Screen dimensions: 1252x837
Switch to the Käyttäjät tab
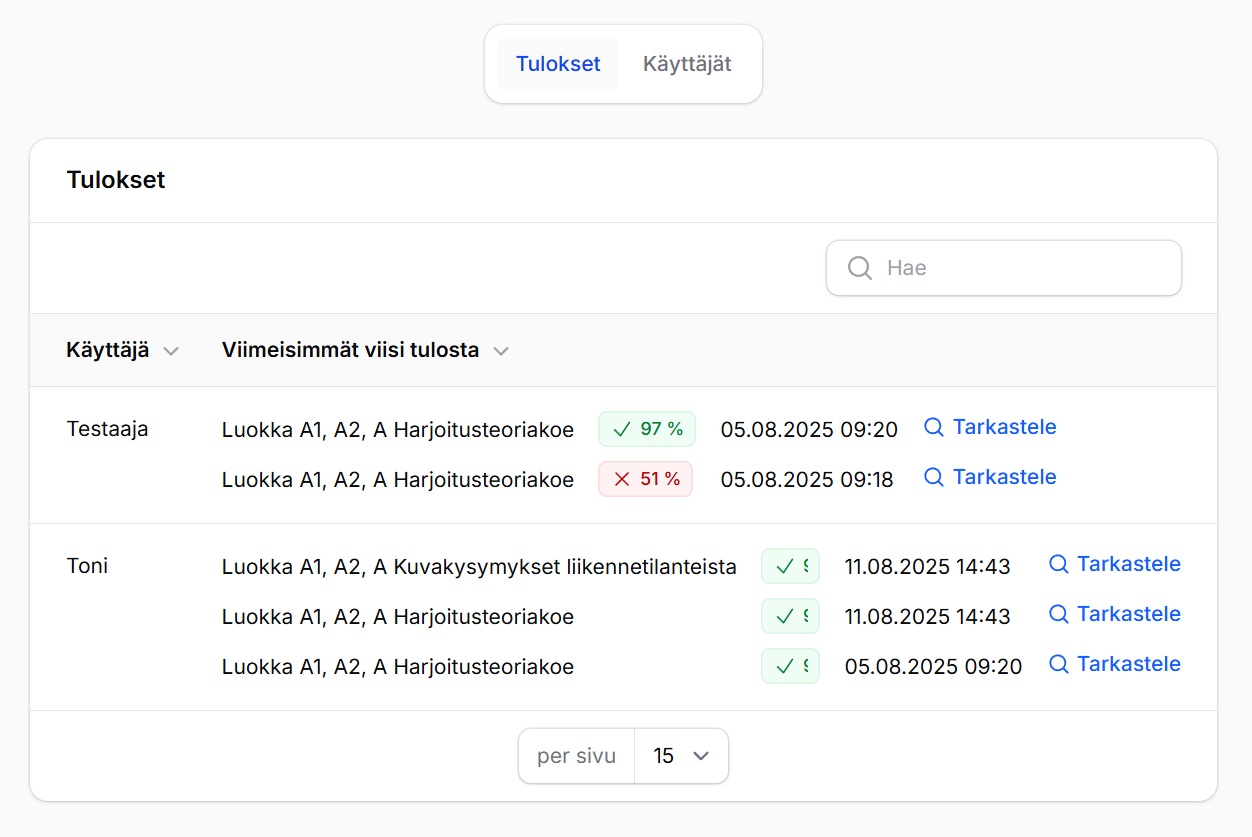pos(687,64)
